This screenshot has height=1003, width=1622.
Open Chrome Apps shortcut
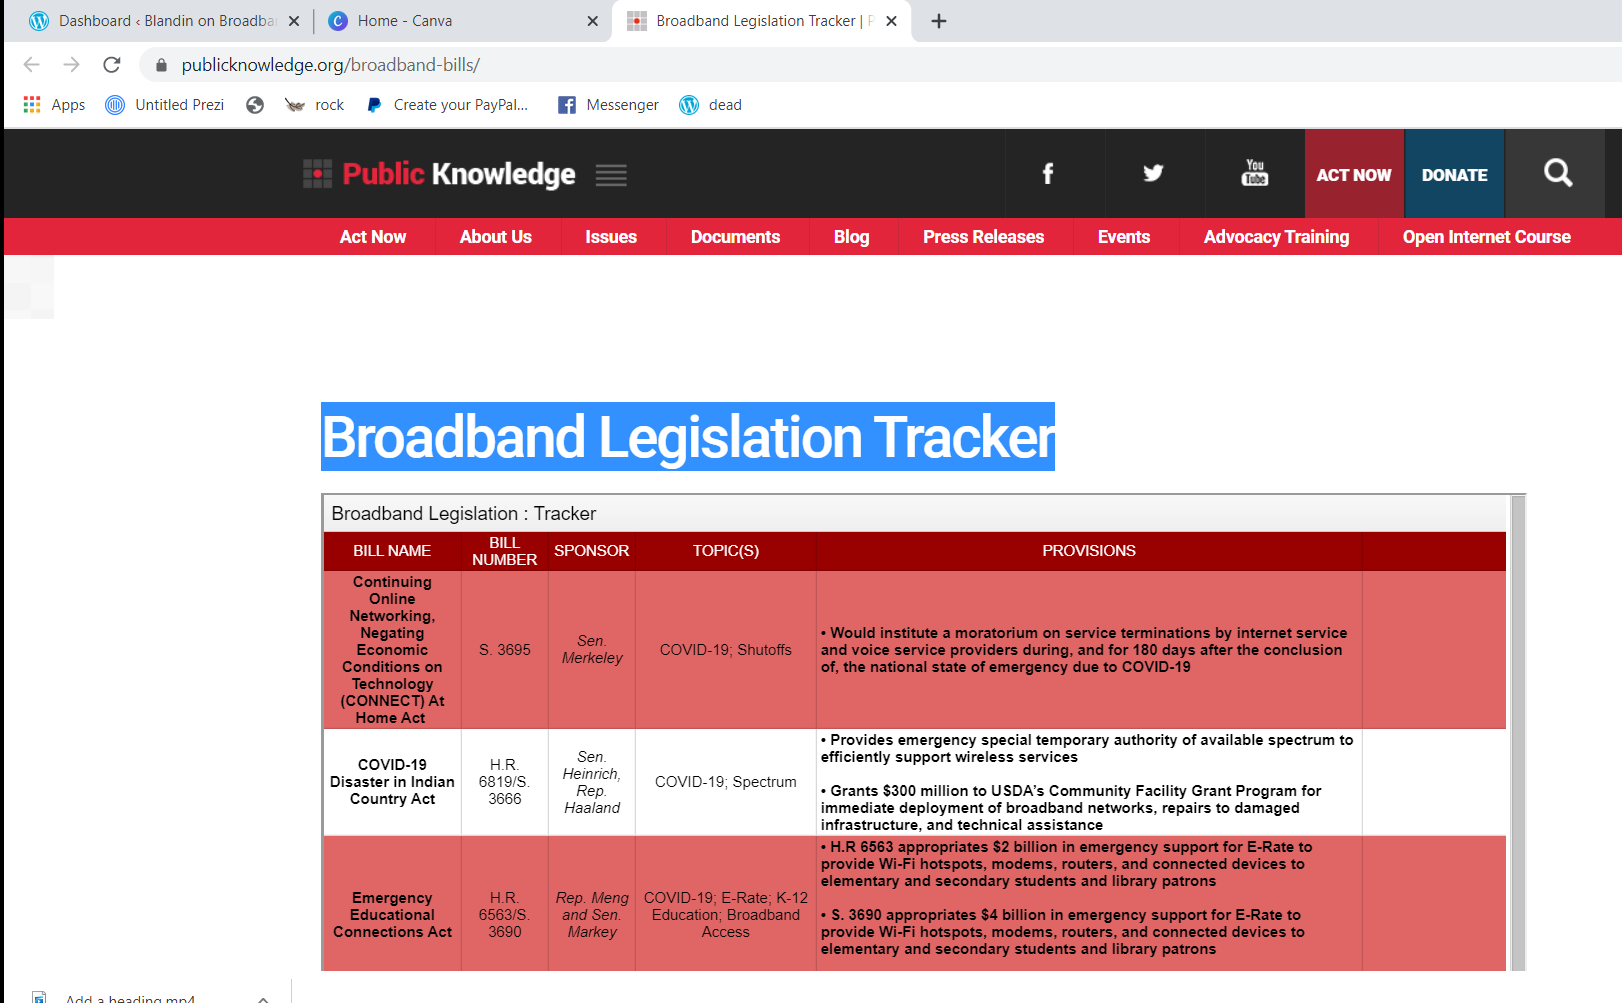point(54,105)
